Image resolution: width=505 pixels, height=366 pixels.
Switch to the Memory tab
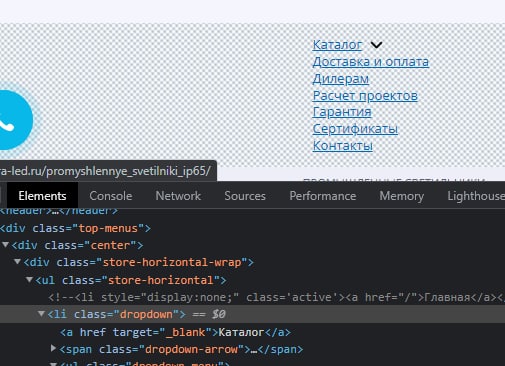(x=402, y=196)
